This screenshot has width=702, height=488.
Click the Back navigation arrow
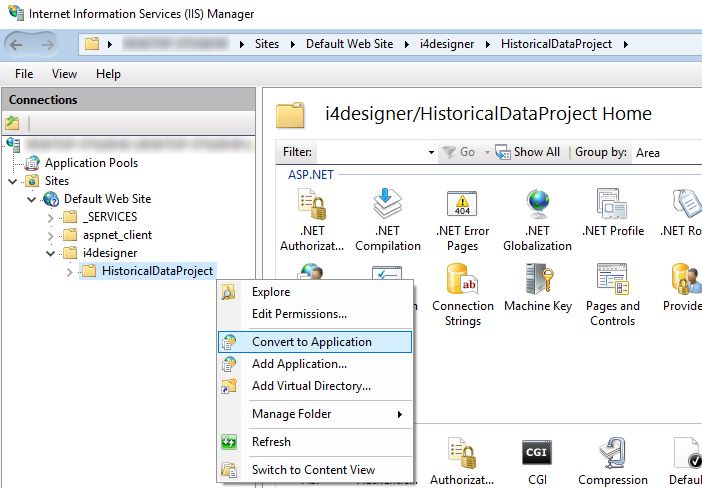[16, 45]
